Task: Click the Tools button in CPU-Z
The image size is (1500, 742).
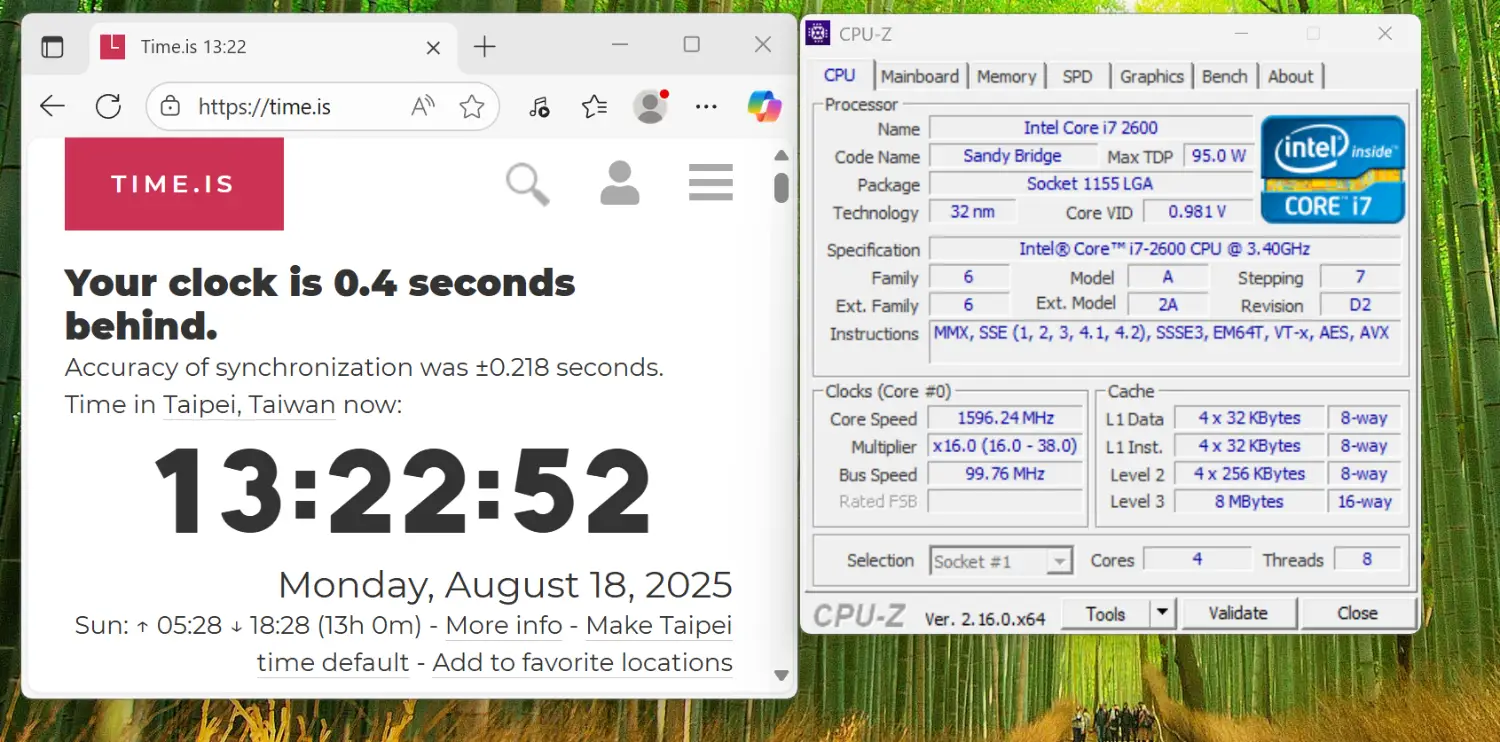Action: coord(1105,614)
